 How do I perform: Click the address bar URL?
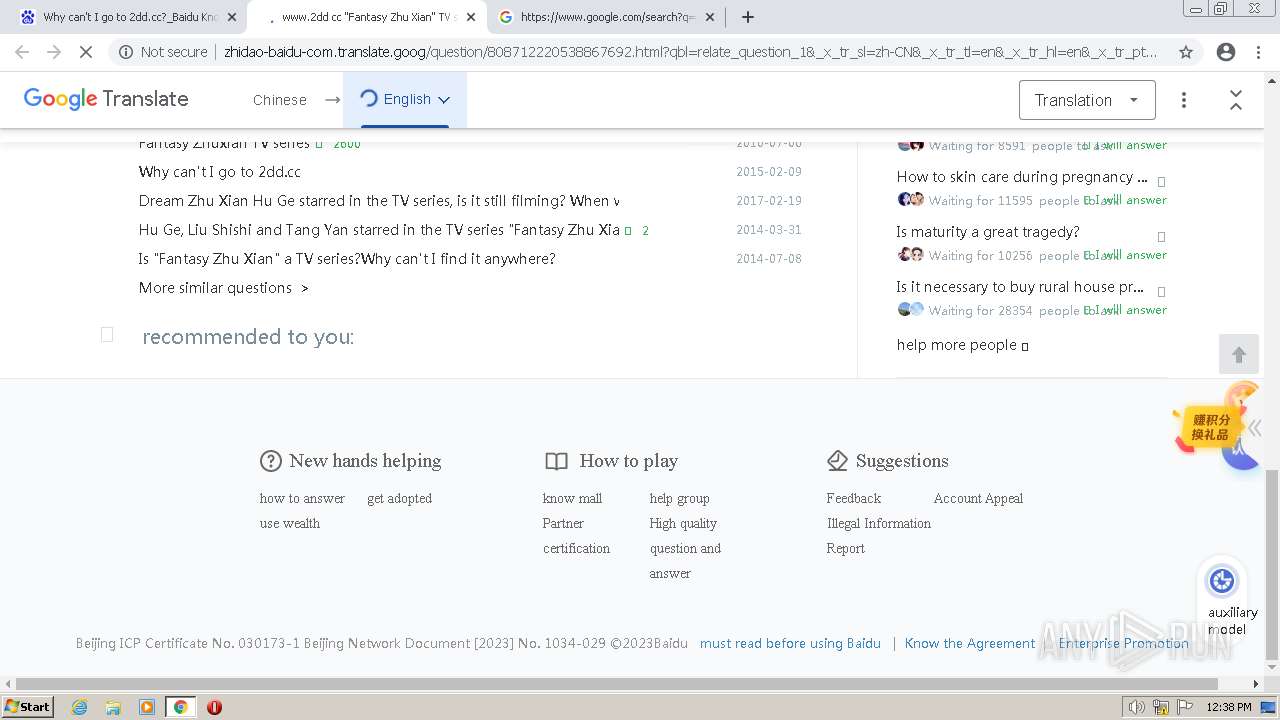click(691, 52)
